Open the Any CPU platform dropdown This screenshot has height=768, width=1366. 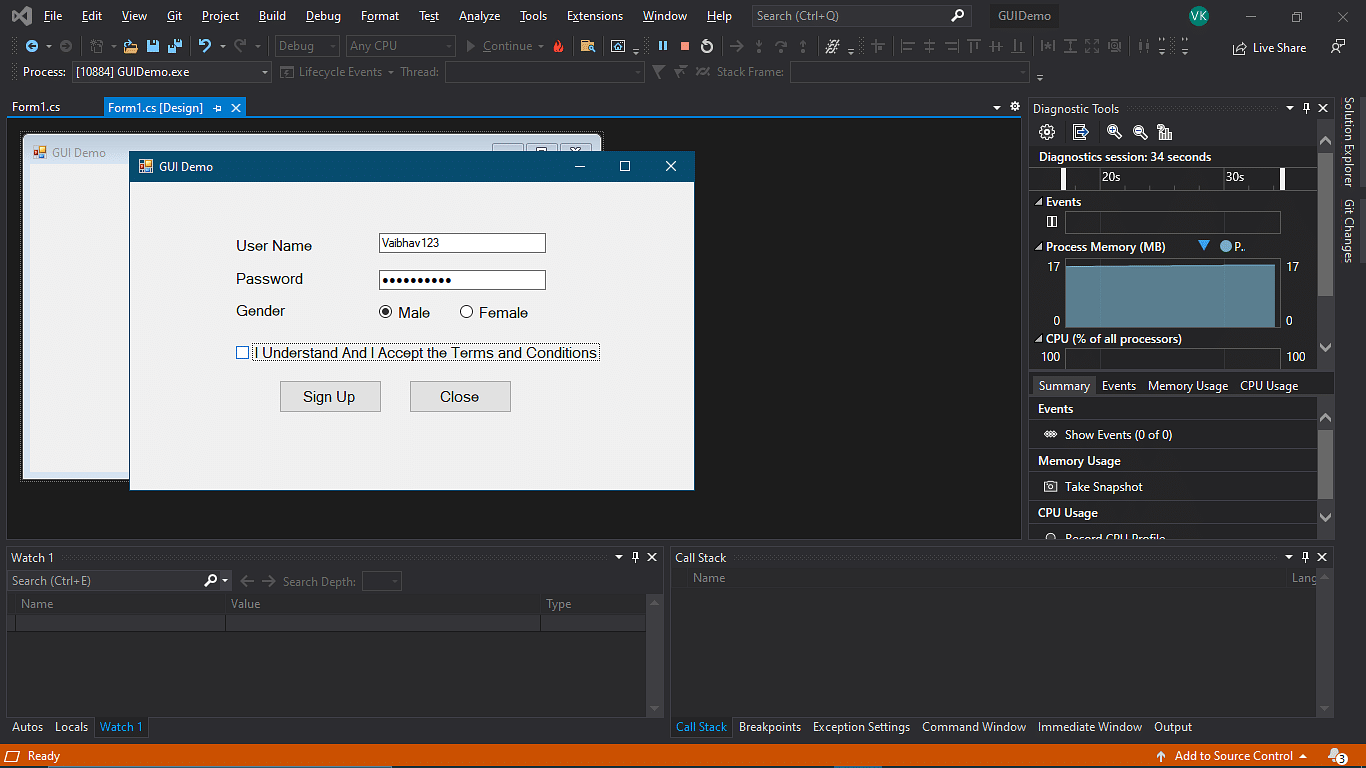[x=400, y=46]
